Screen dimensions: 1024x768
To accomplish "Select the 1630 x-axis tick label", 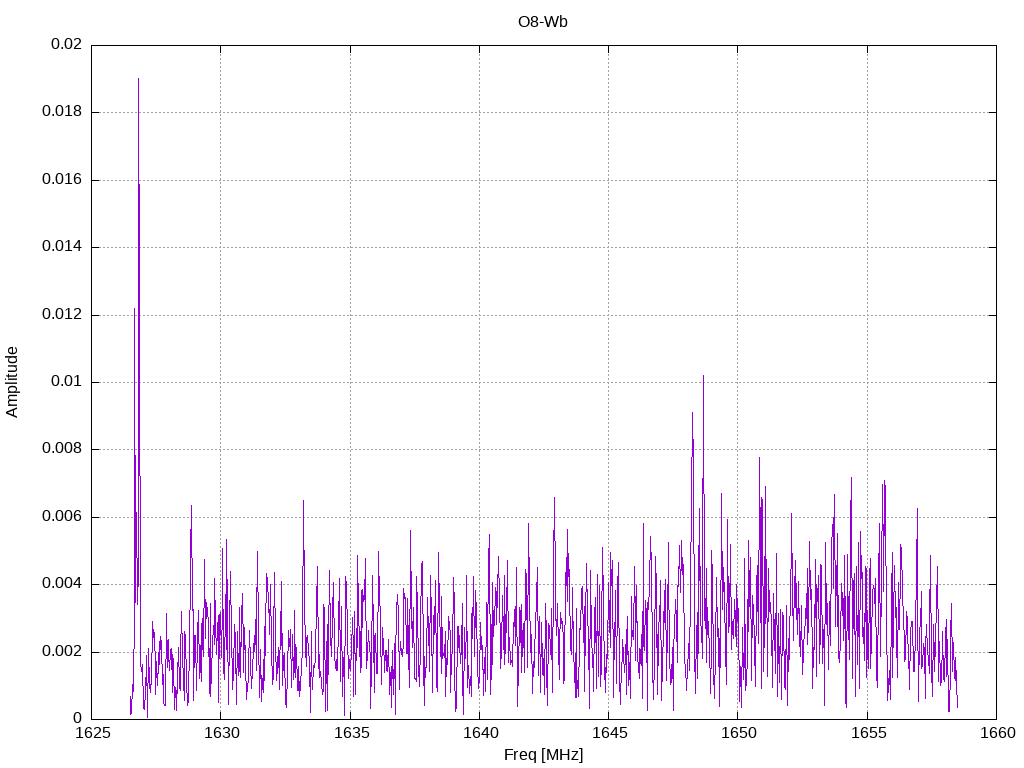I will pos(221,734).
